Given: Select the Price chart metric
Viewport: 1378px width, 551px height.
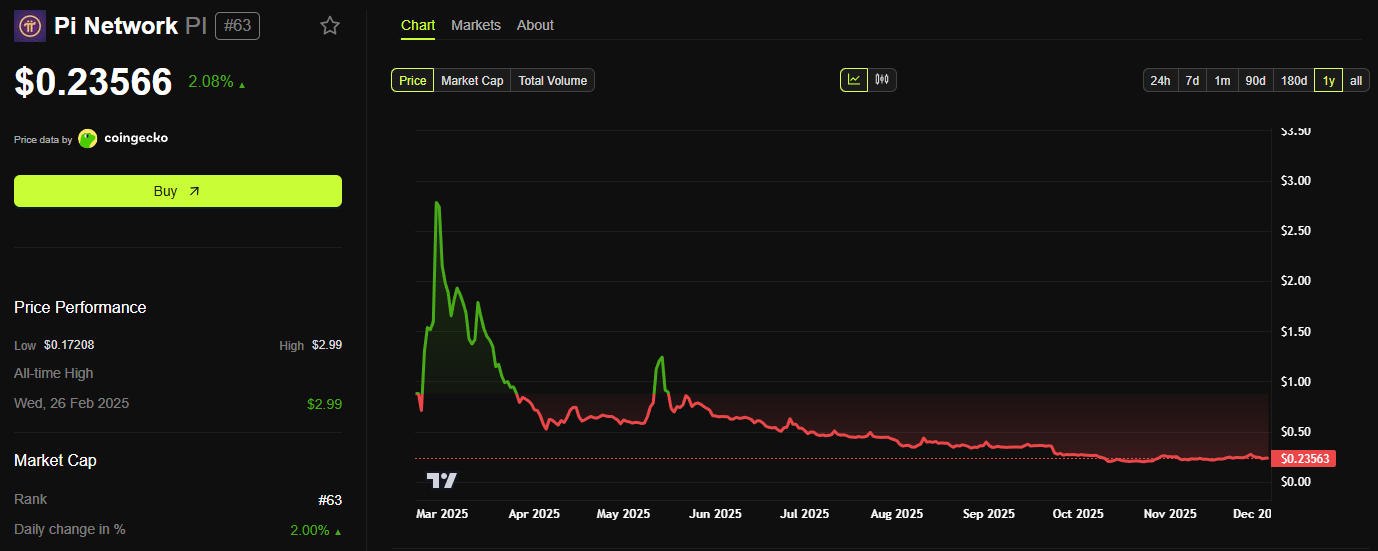Looking at the screenshot, I should 412,80.
